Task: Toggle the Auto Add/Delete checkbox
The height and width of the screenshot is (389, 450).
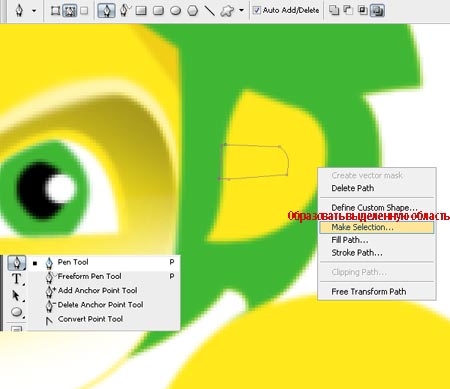Action: pos(256,10)
